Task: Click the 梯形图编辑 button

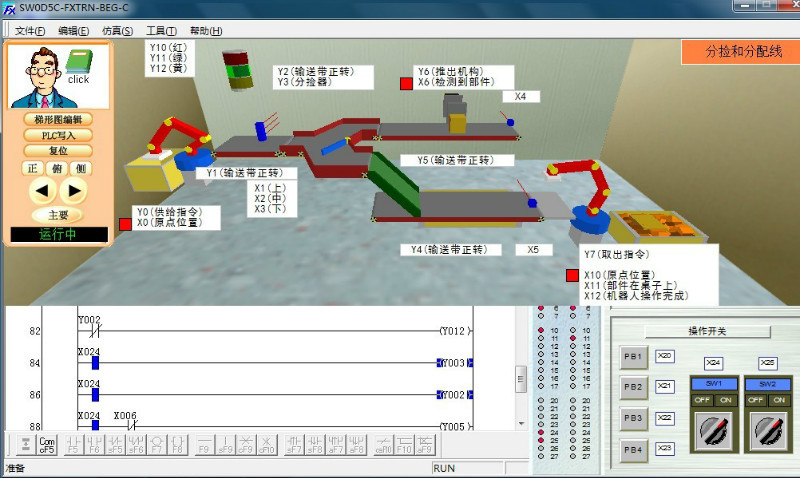Action: [x=57, y=119]
